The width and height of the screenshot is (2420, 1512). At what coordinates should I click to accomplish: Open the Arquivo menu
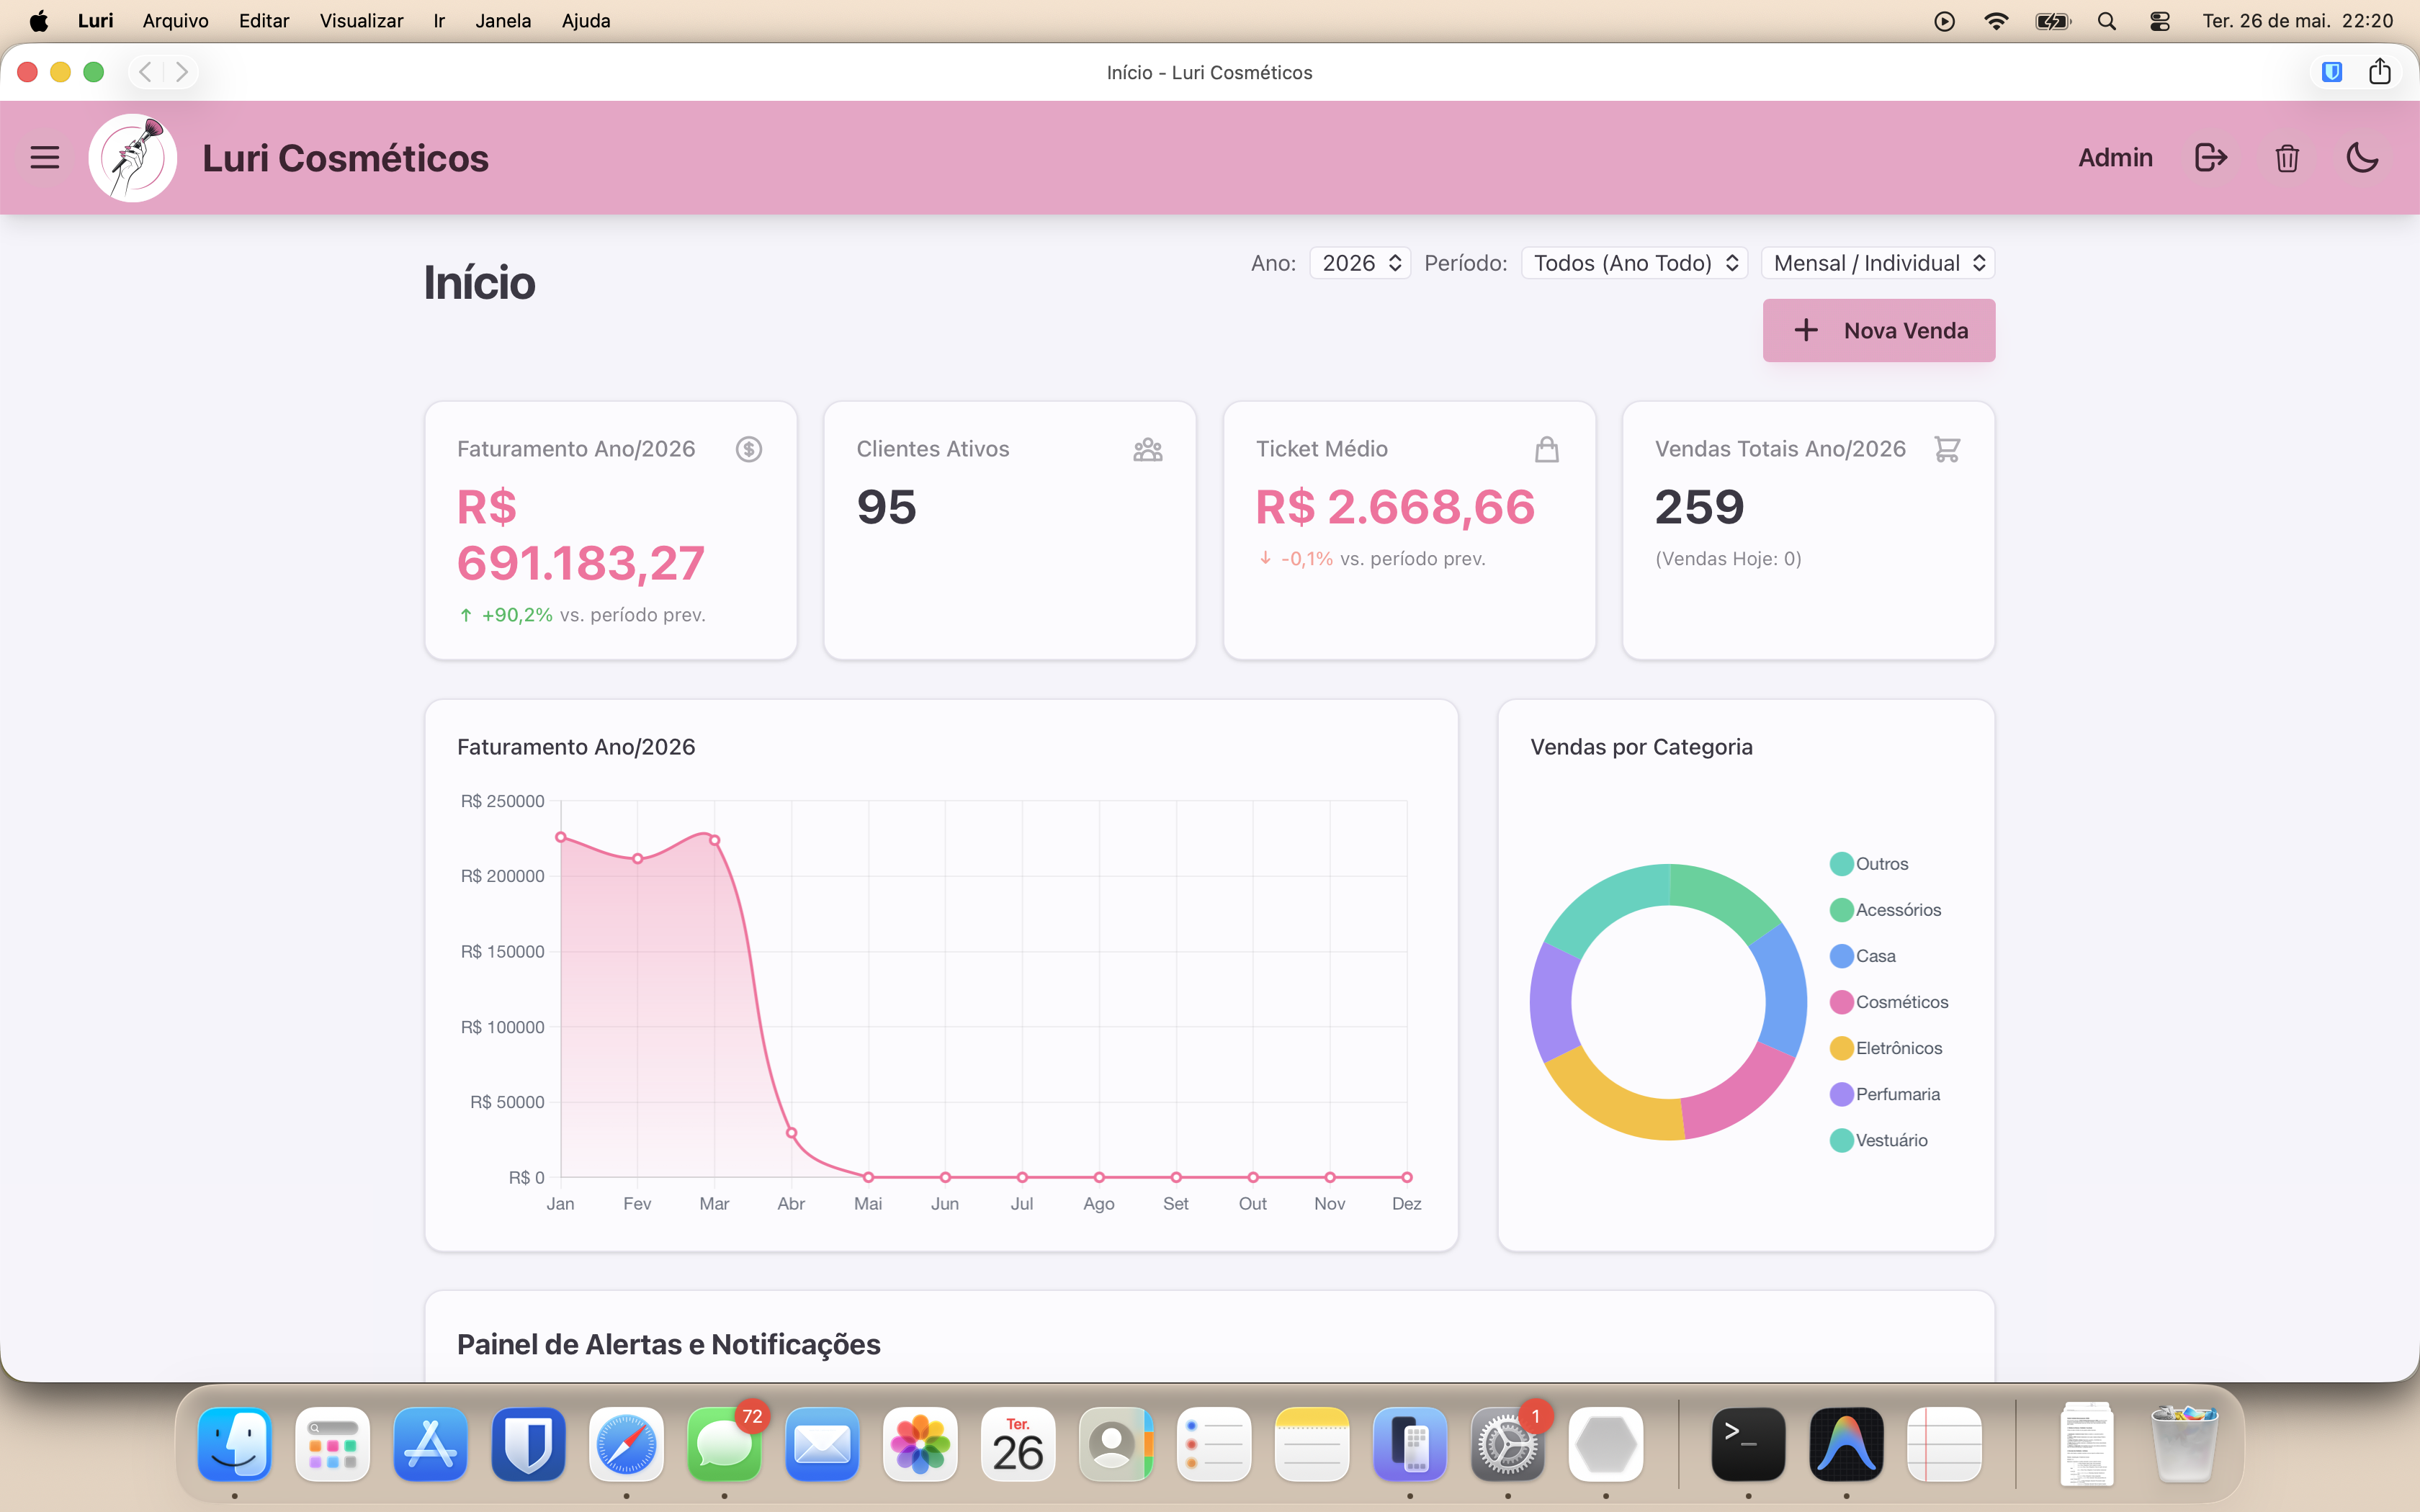click(176, 21)
